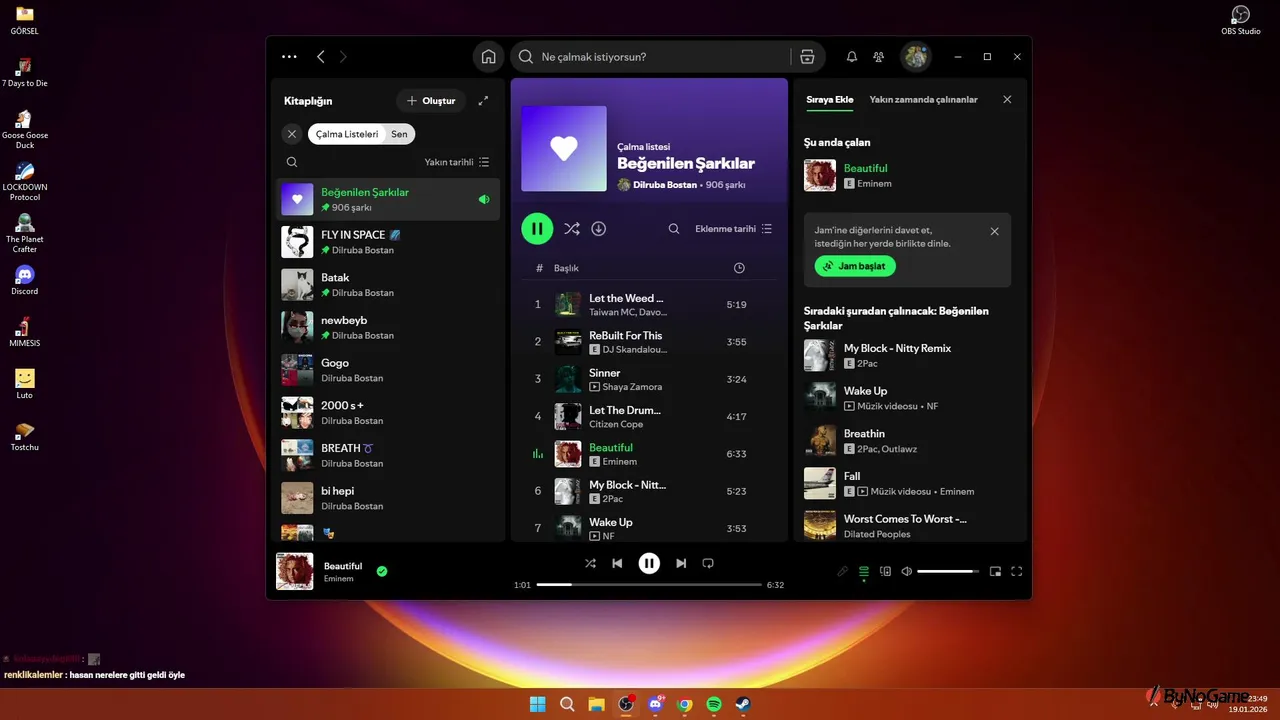The image size is (1280, 720).
Task: Open connect to device icon
Action: point(885,571)
